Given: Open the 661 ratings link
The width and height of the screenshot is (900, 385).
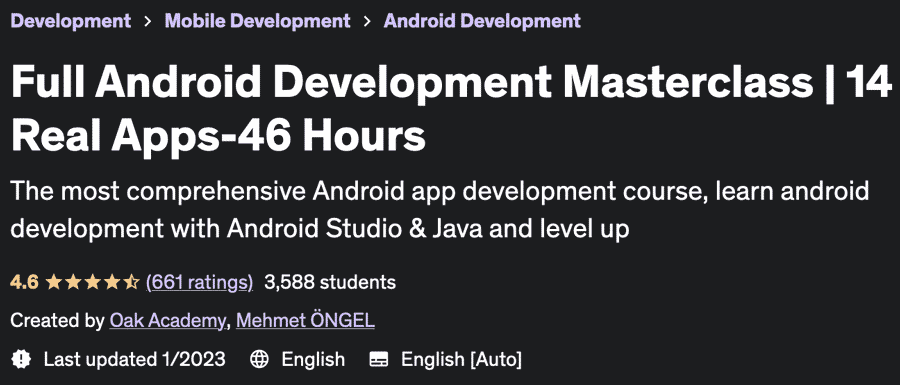Looking at the screenshot, I should pyautogui.click(x=199, y=282).
